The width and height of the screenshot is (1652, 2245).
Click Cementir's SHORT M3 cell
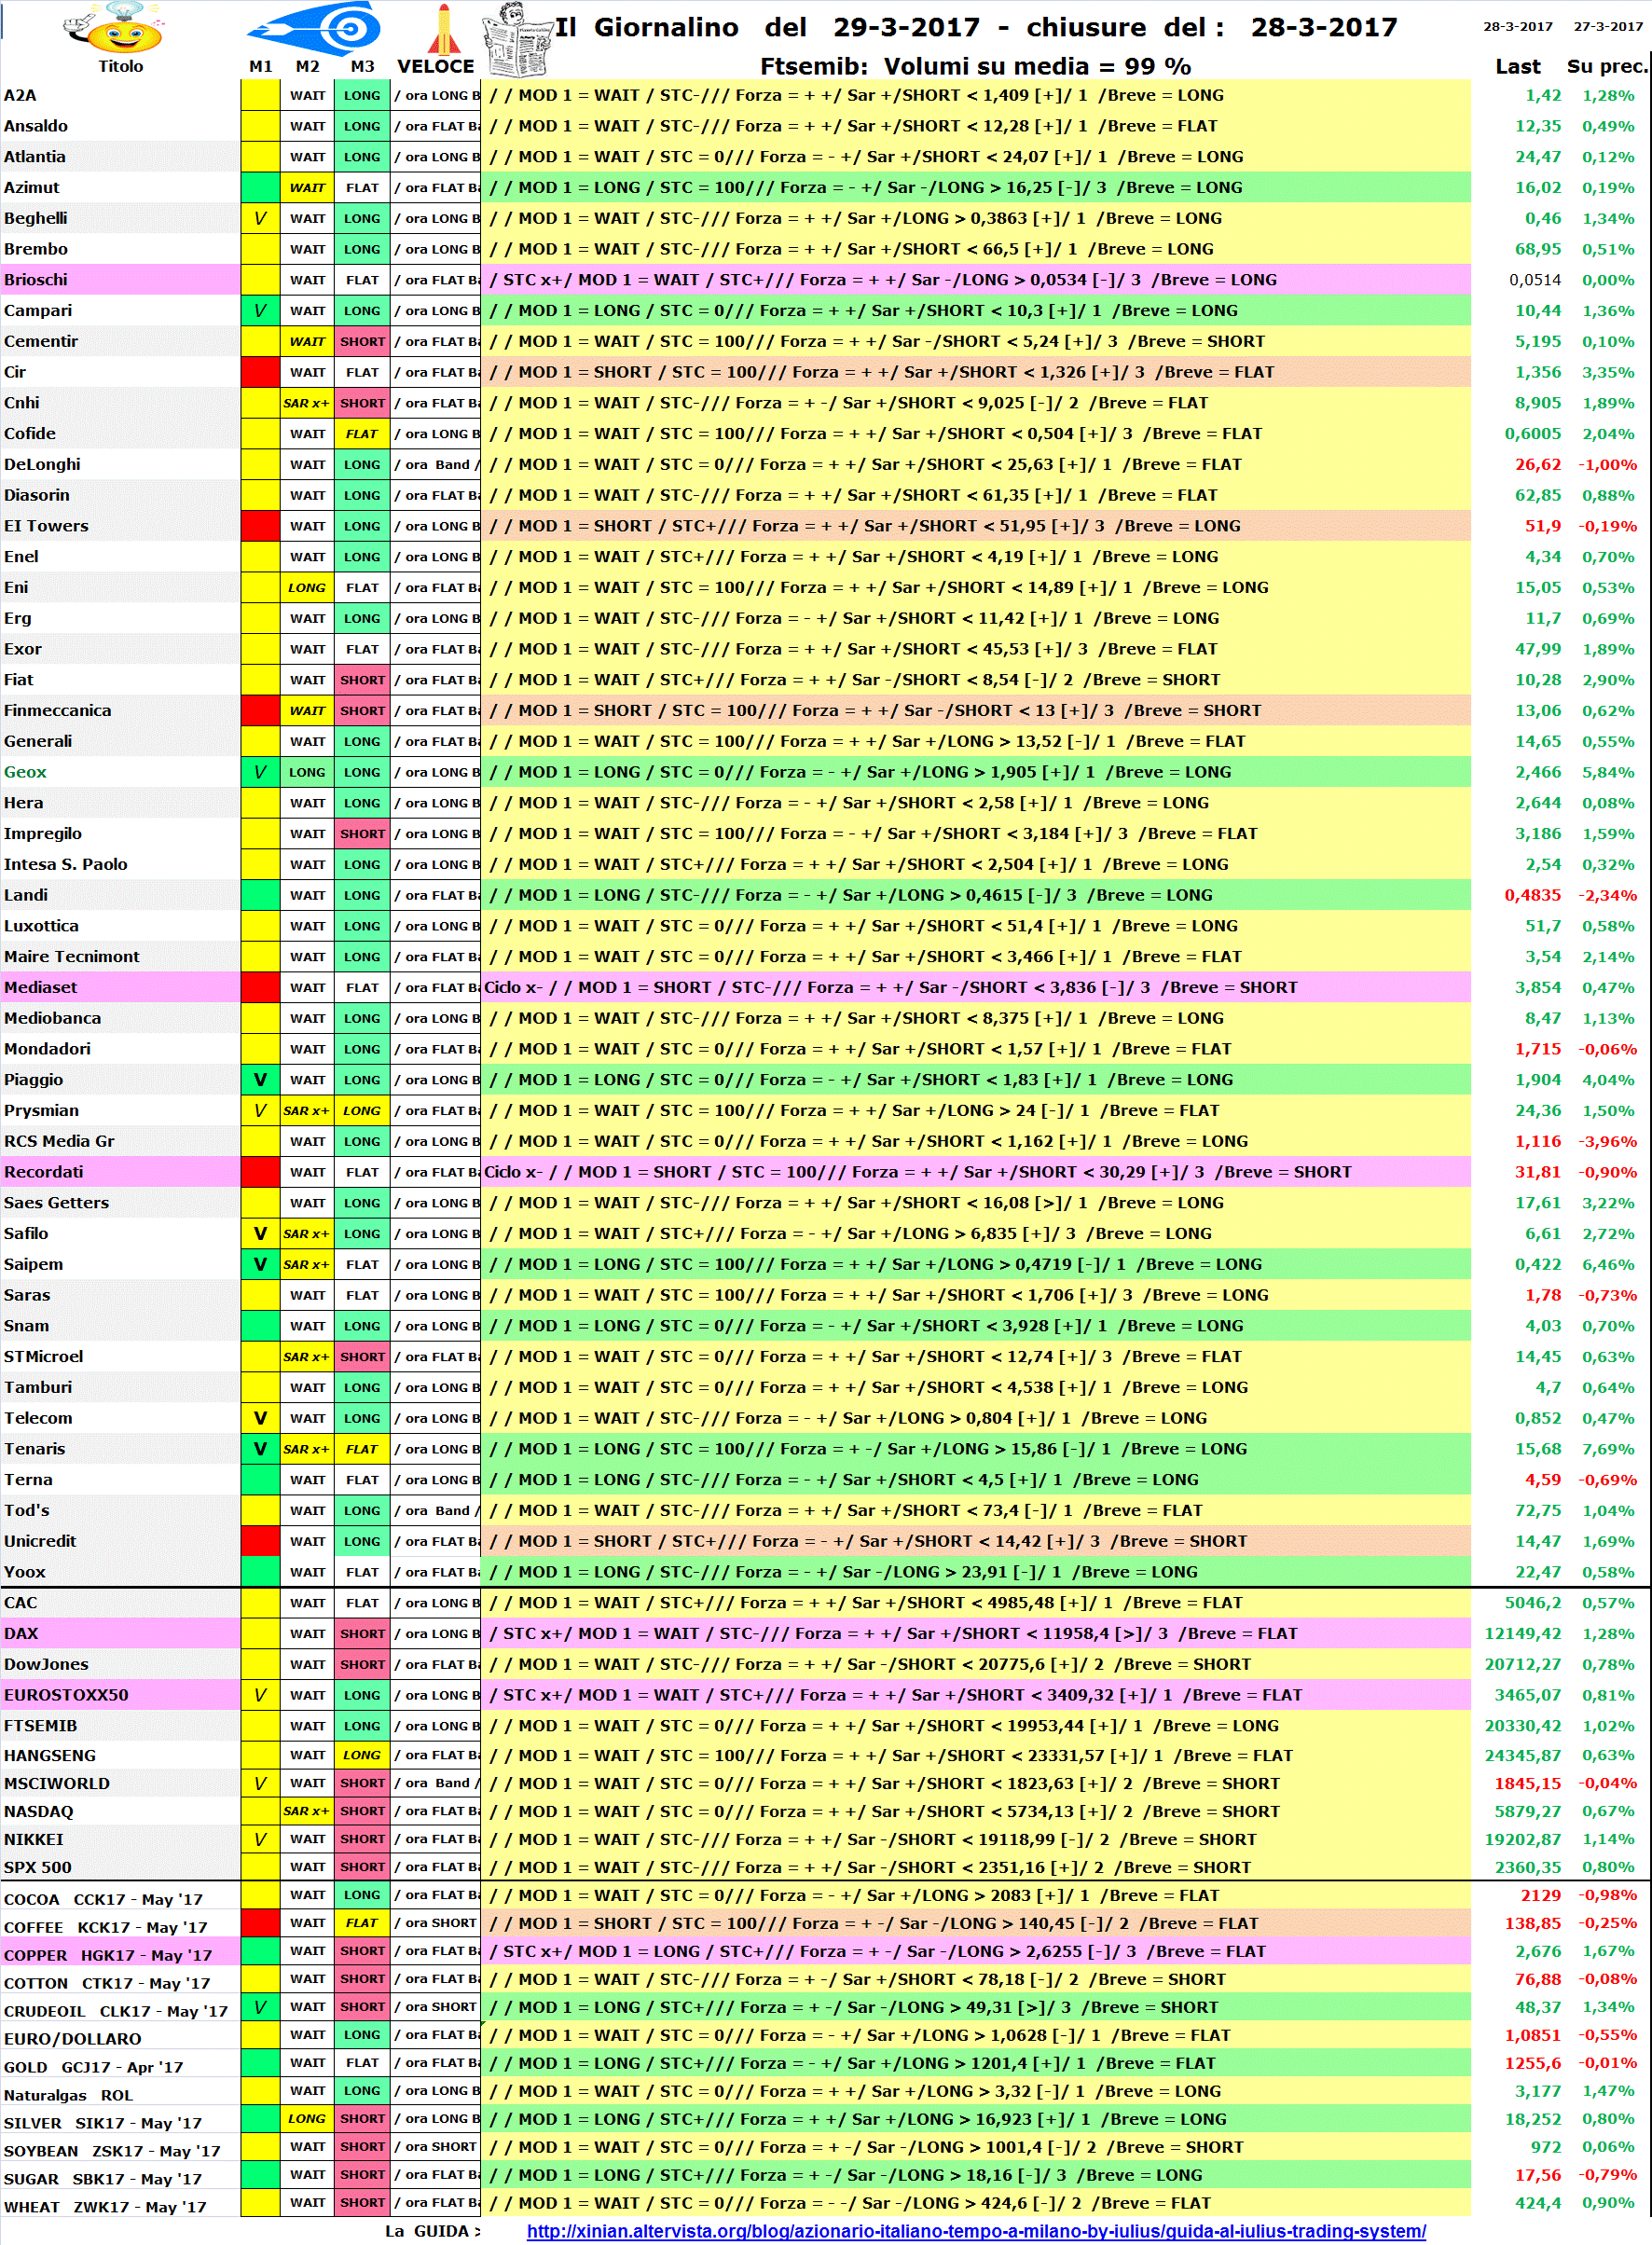click(x=362, y=341)
